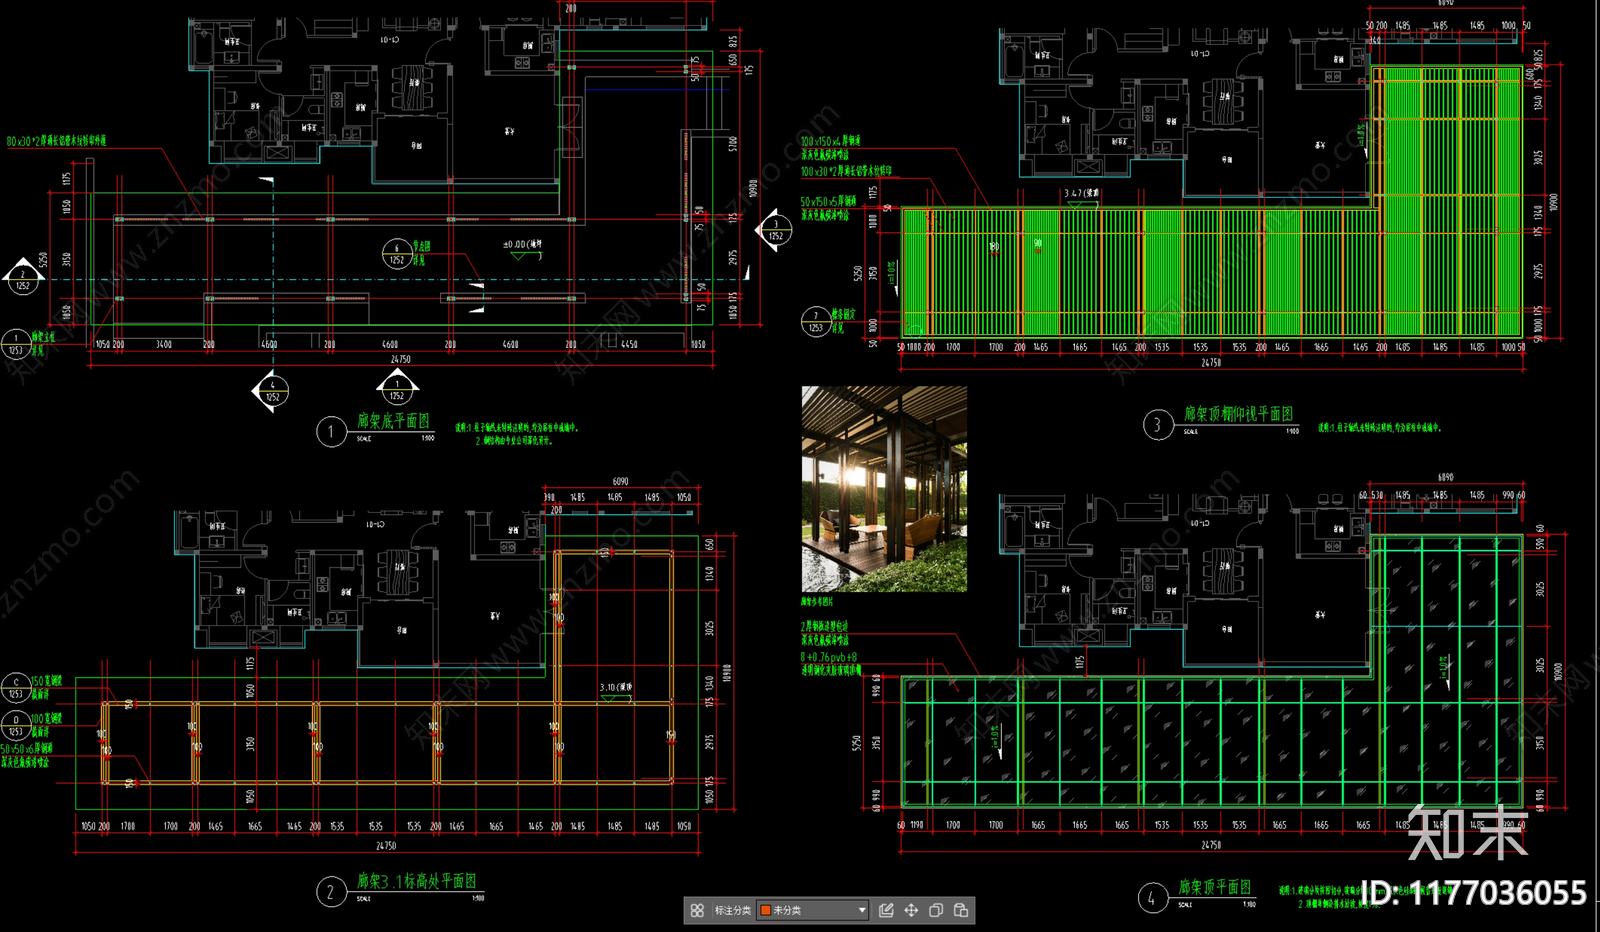Click the 3.10 beam-top elevation label
The image size is (1600, 932).
[616, 687]
